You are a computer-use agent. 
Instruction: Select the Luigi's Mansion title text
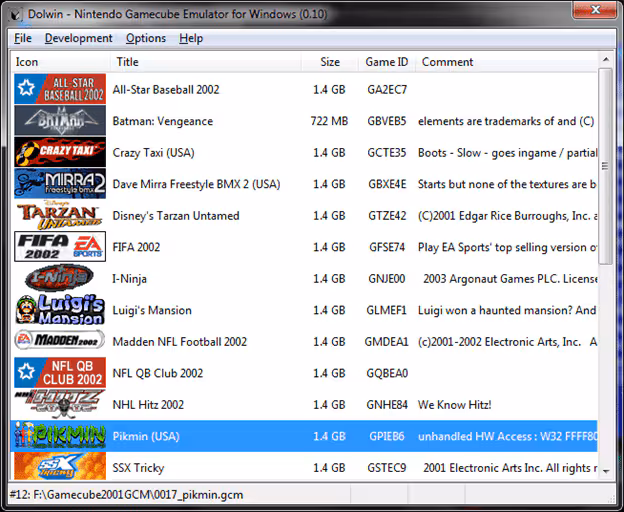152,310
